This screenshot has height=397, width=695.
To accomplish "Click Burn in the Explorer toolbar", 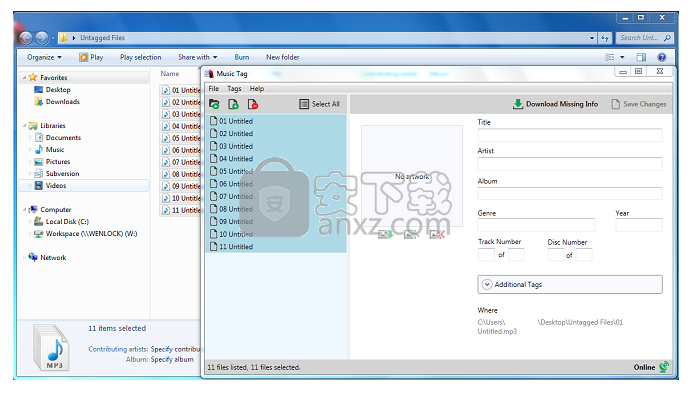I will (x=242, y=57).
